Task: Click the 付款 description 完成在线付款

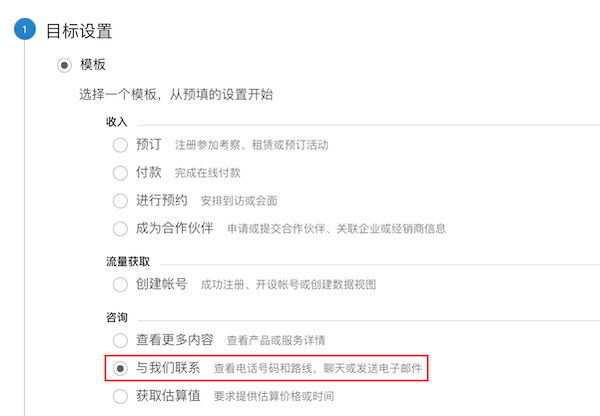Action: point(208,173)
